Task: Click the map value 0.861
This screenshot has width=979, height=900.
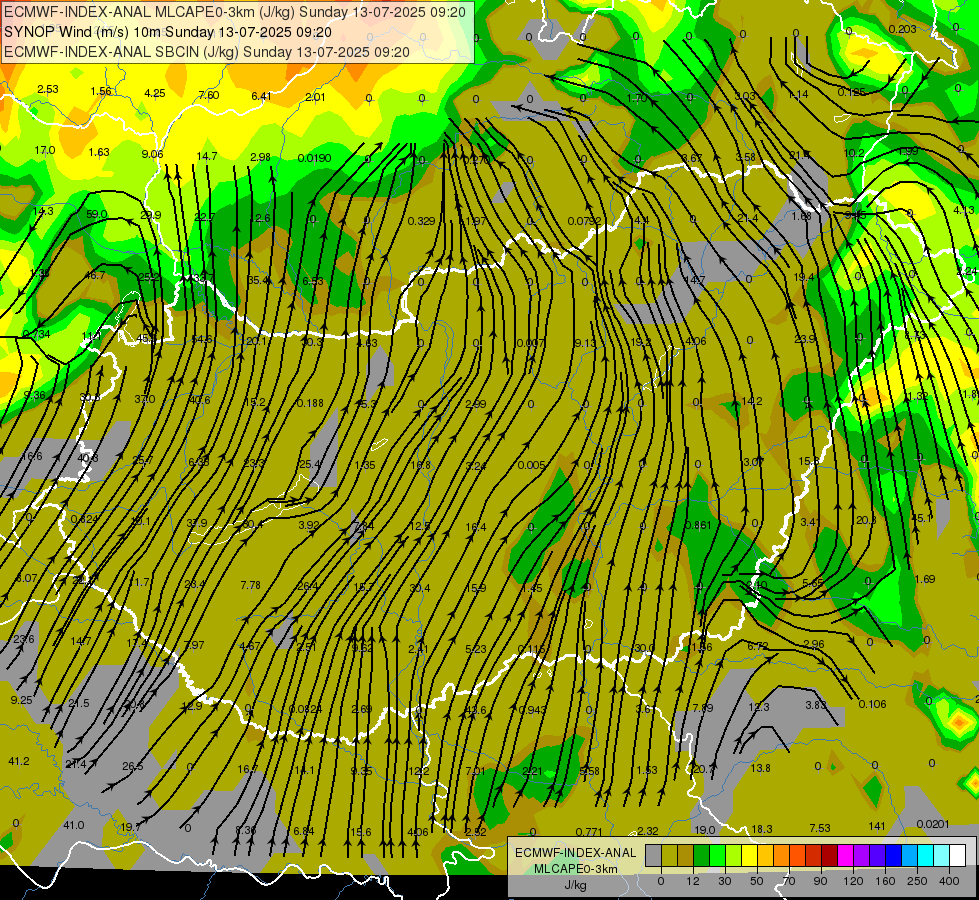Action: click(x=698, y=525)
